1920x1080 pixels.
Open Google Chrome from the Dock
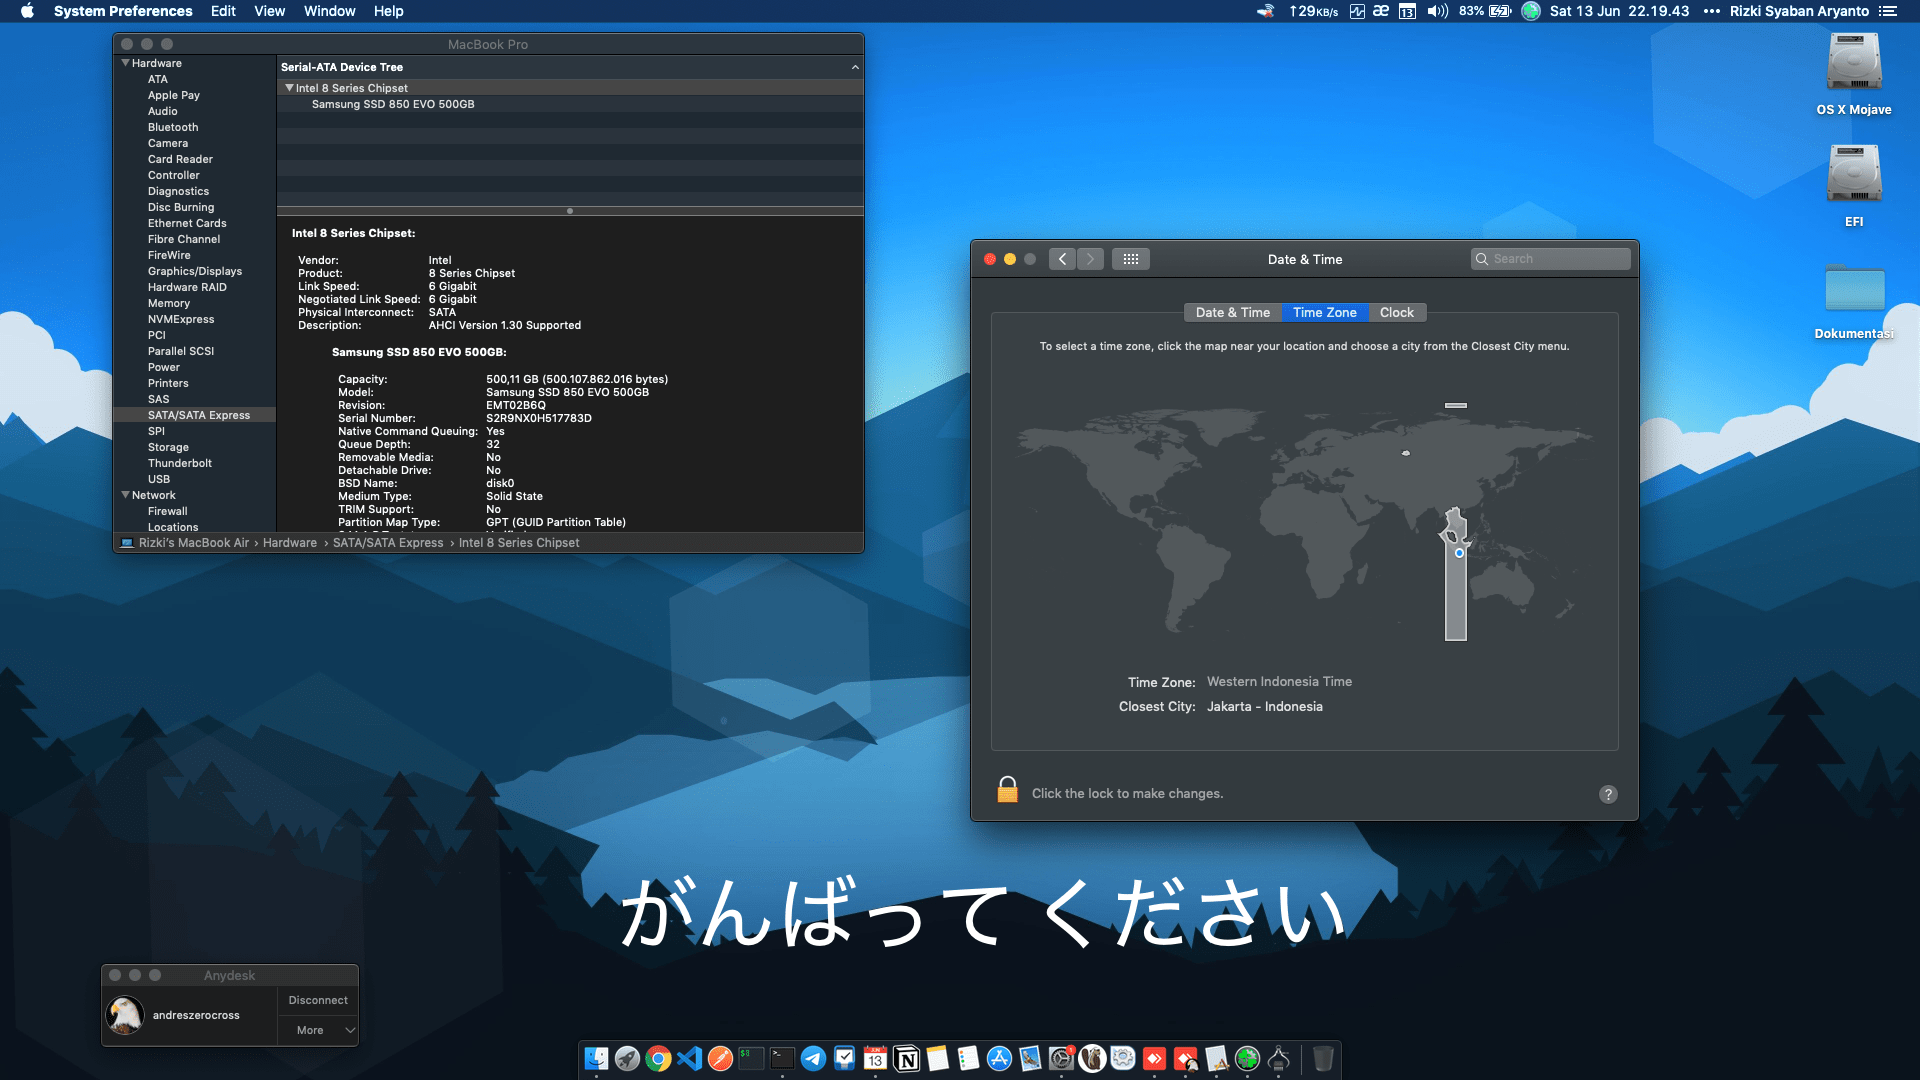click(x=659, y=1058)
